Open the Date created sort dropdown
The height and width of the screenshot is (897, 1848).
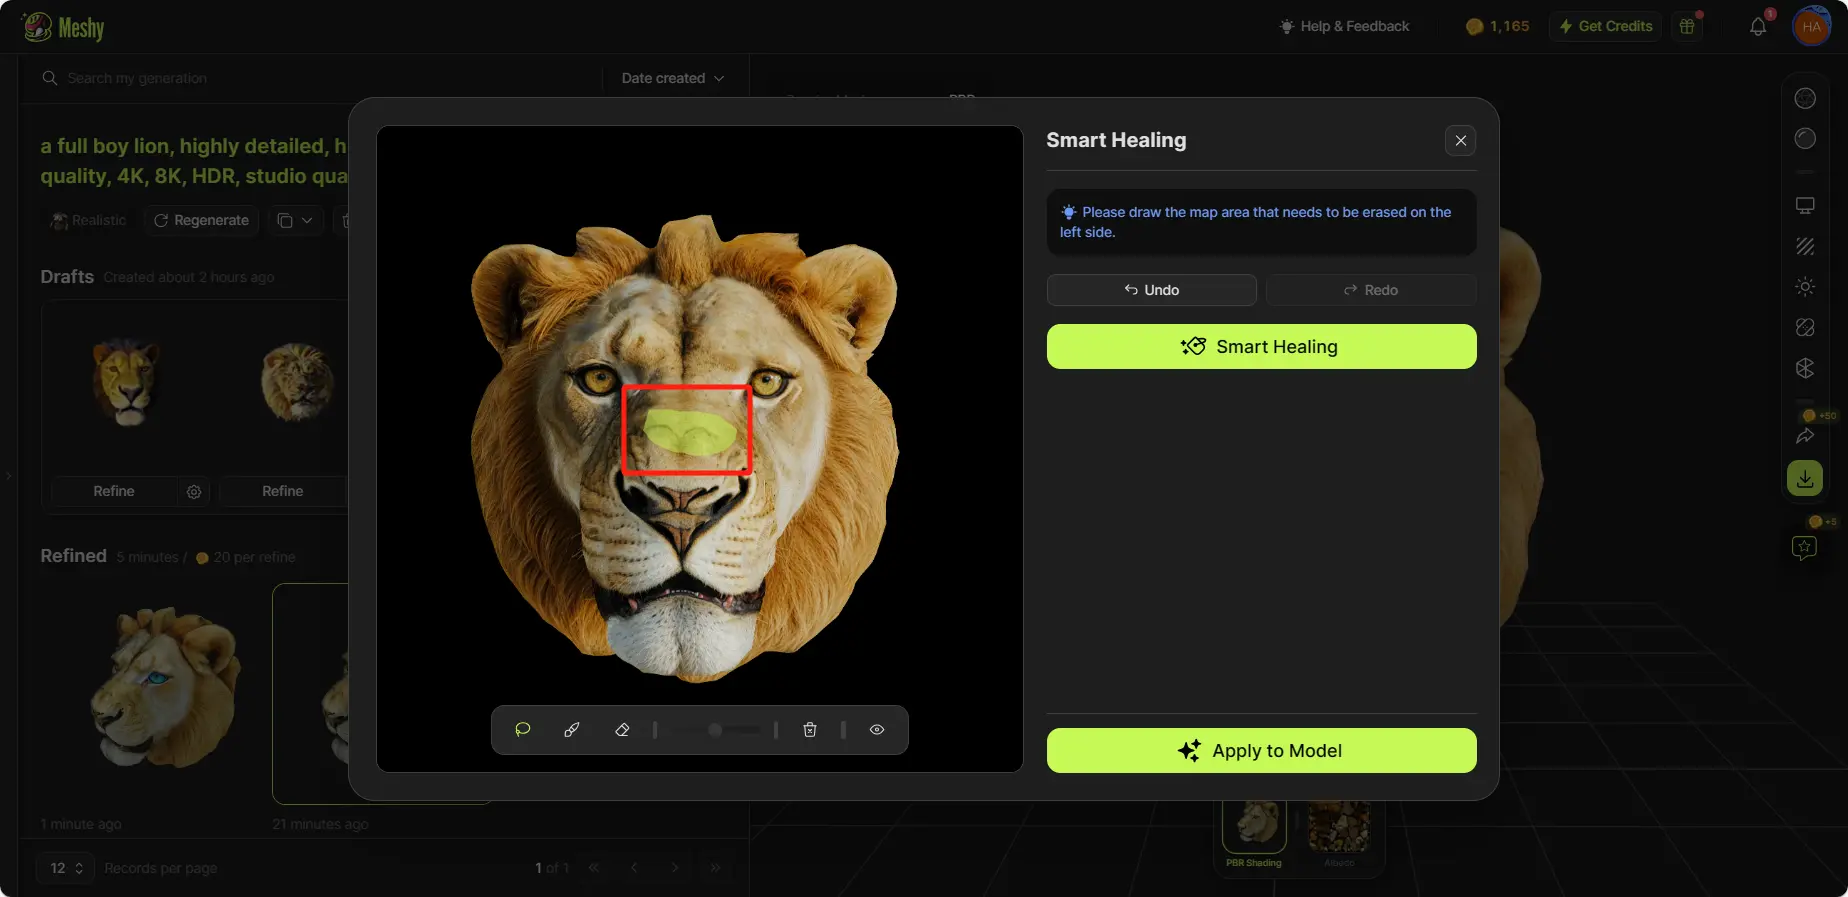[673, 78]
